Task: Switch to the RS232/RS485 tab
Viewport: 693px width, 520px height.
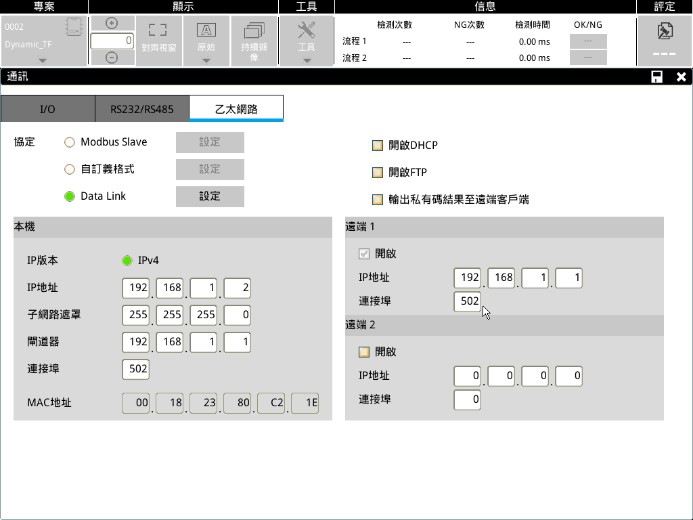Action: 141,109
